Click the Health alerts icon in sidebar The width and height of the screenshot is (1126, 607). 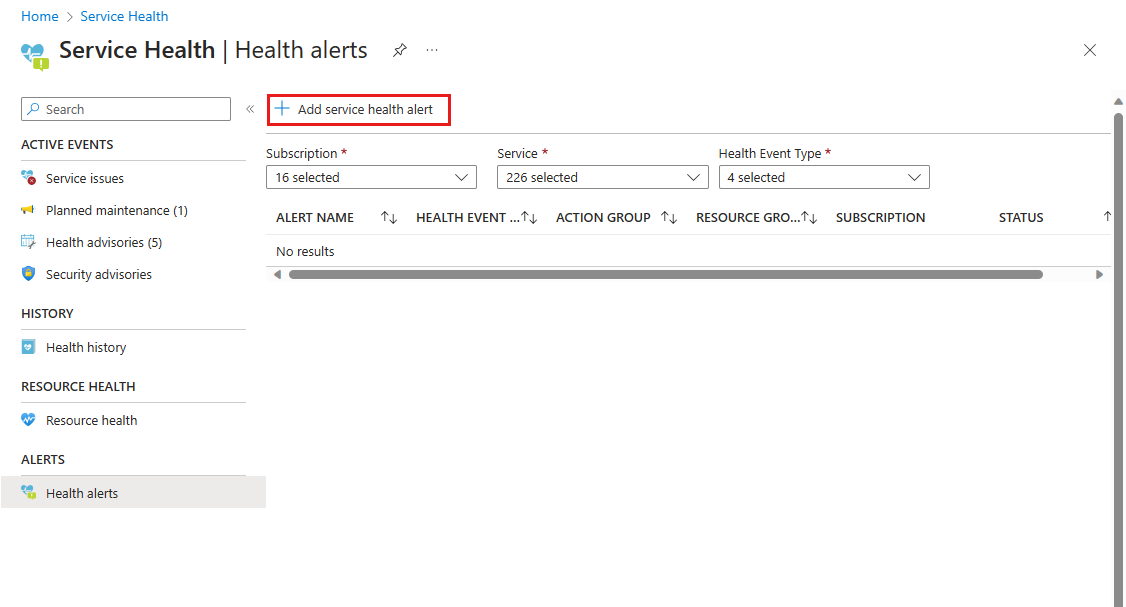point(28,492)
